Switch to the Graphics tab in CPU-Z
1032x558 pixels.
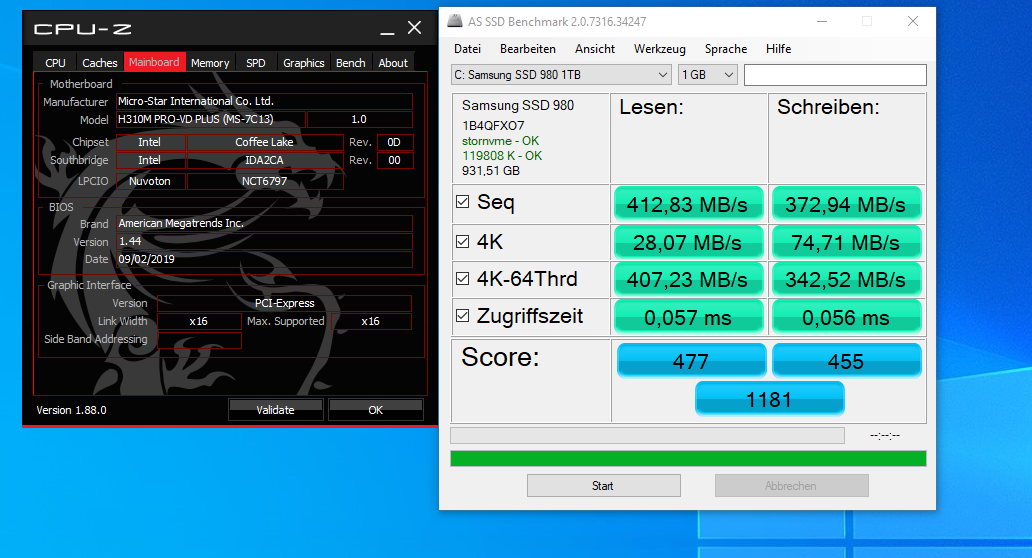[x=303, y=63]
